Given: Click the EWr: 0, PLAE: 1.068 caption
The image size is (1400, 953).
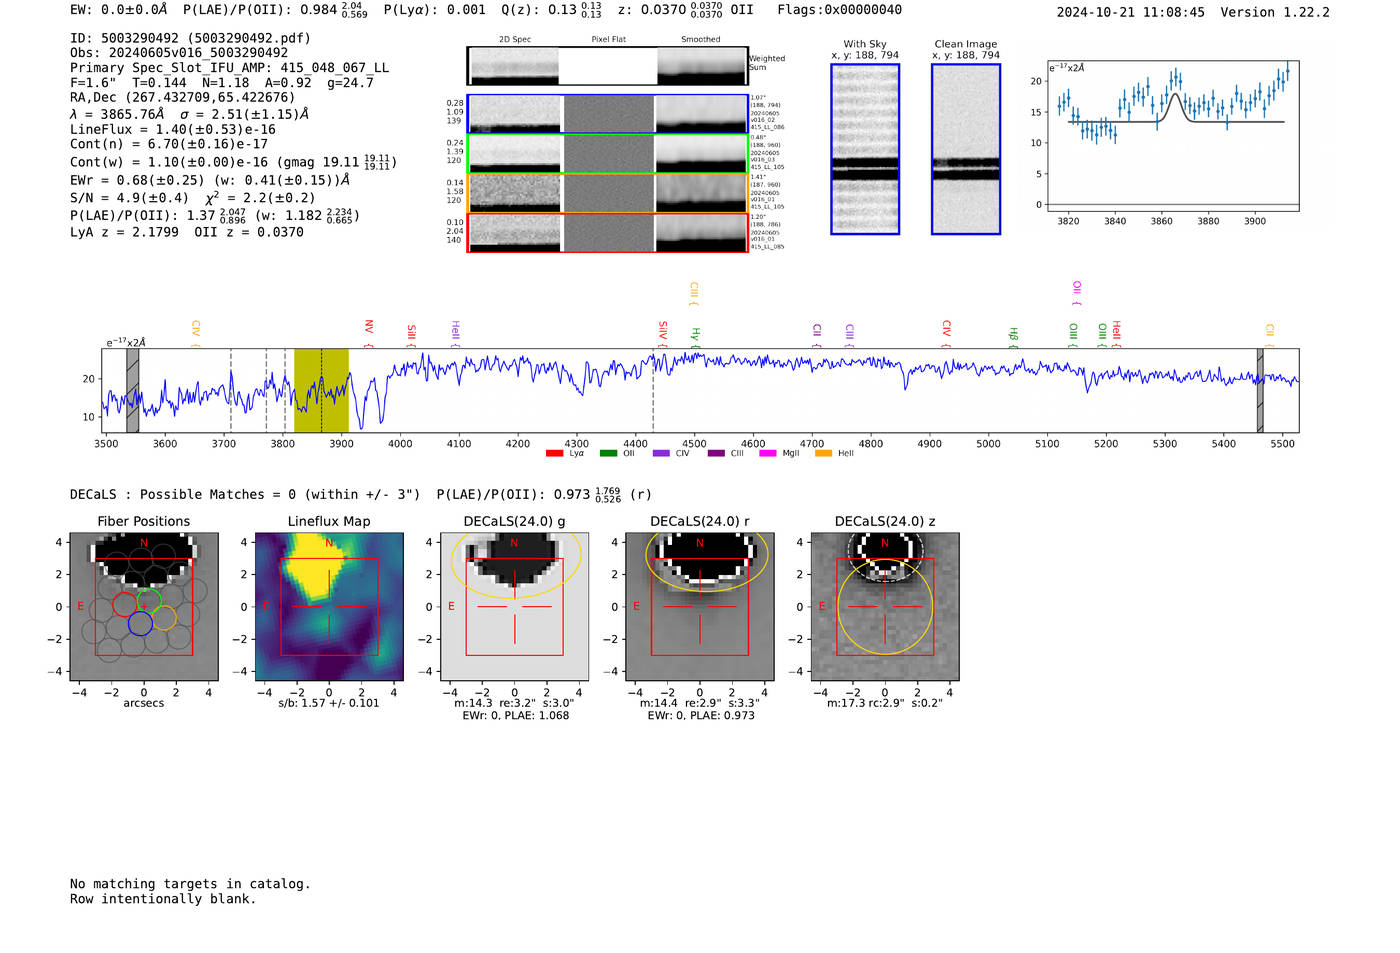Looking at the screenshot, I should click(515, 716).
